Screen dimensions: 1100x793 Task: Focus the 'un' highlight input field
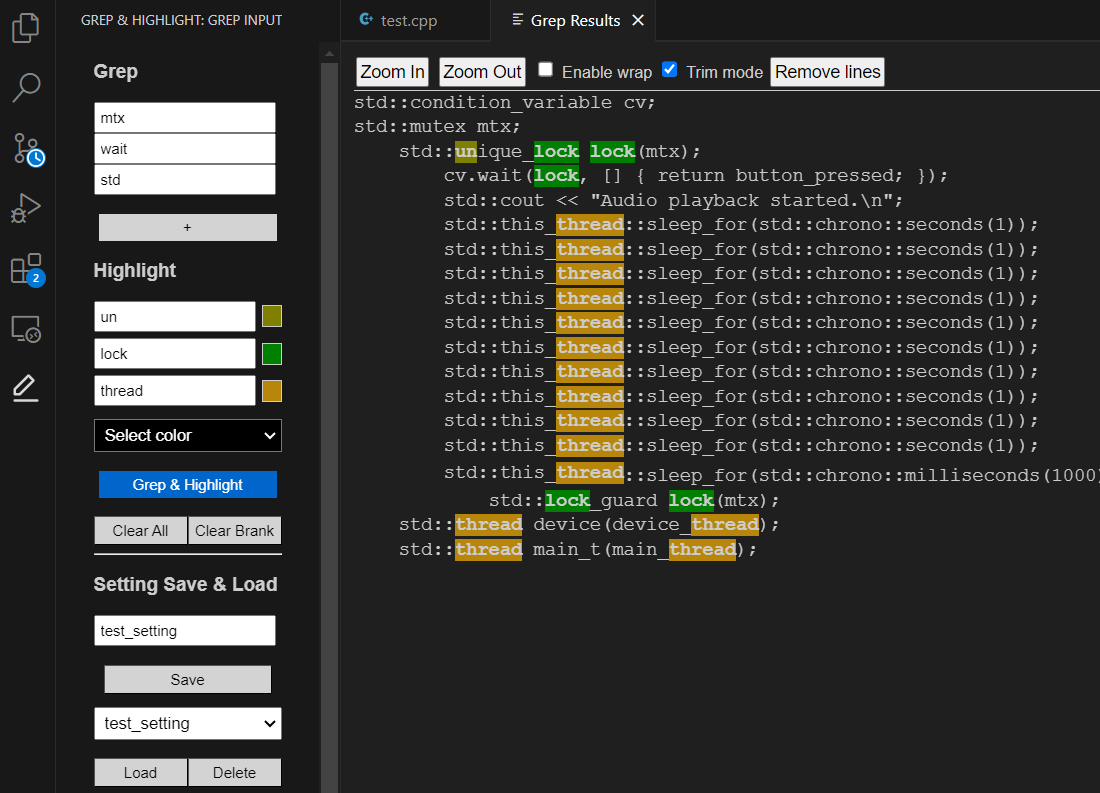(x=175, y=316)
